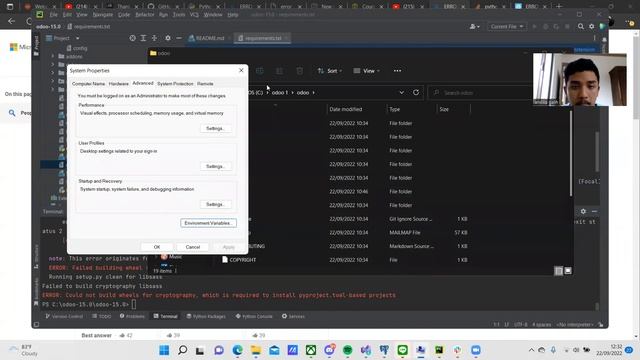Confirm System Properties with OK

point(157,247)
